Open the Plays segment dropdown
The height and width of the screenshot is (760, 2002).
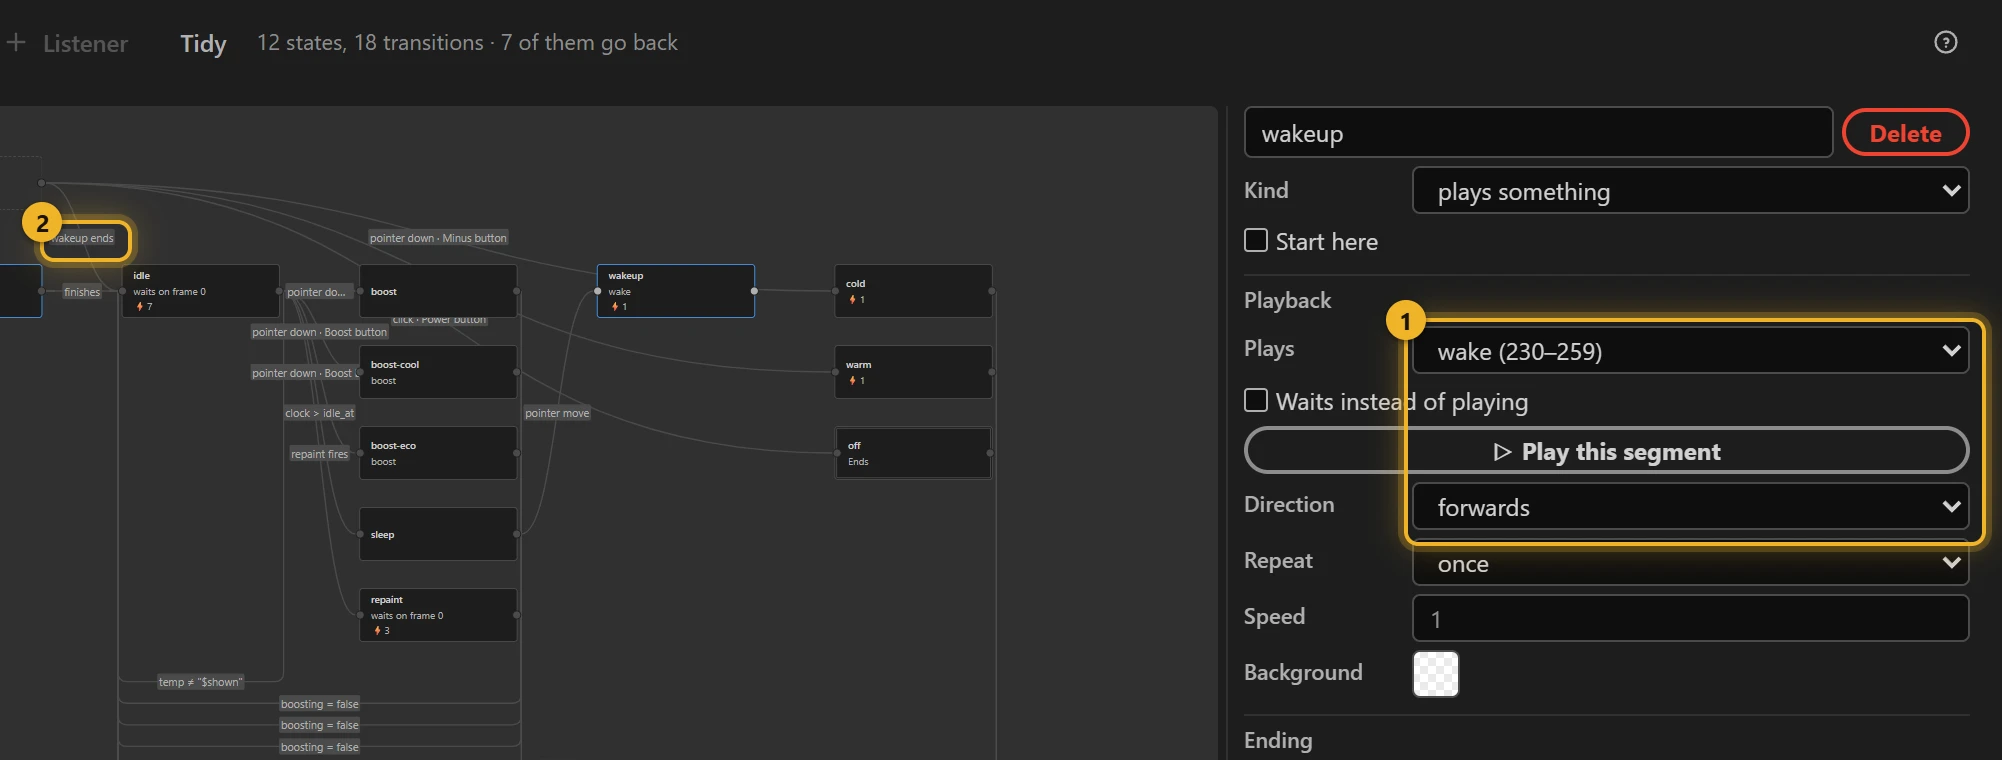point(1690,350)
